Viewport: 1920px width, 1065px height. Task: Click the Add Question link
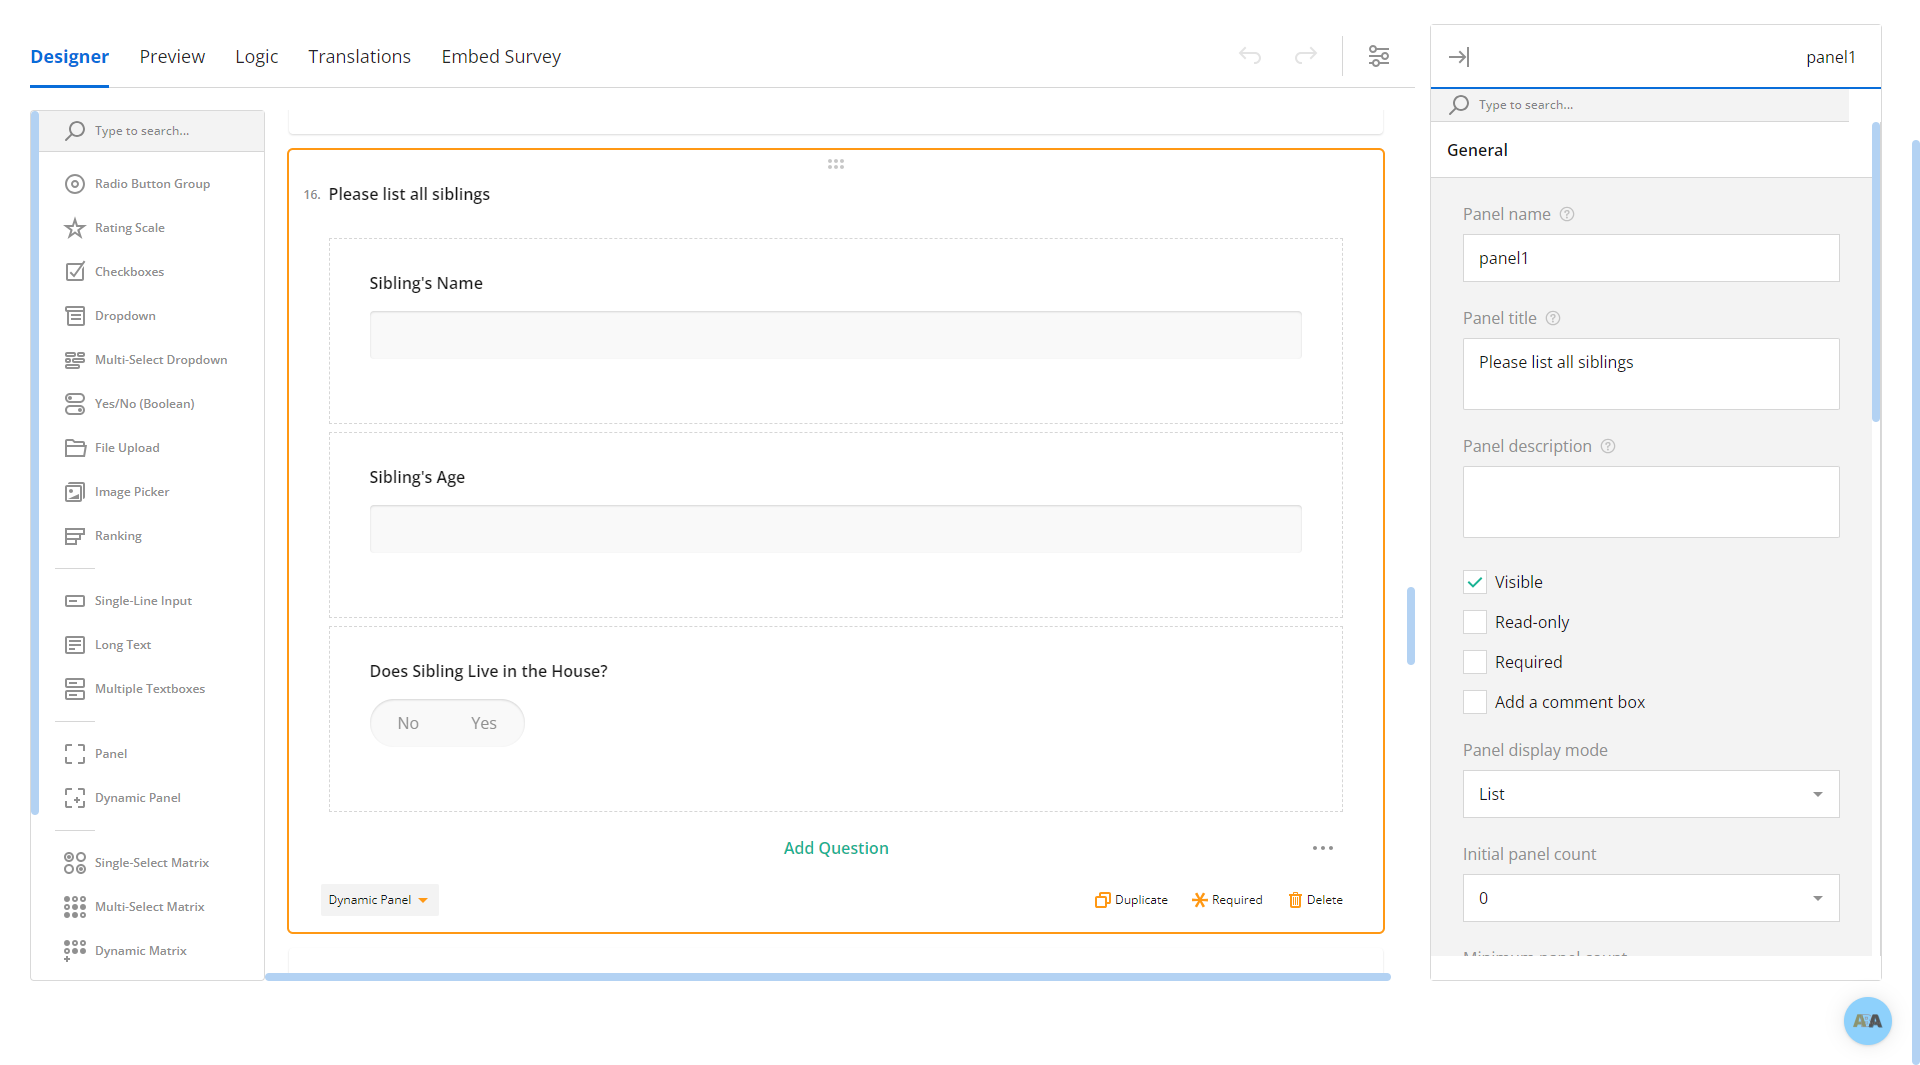pyautogui.click(x=836, y=848)
